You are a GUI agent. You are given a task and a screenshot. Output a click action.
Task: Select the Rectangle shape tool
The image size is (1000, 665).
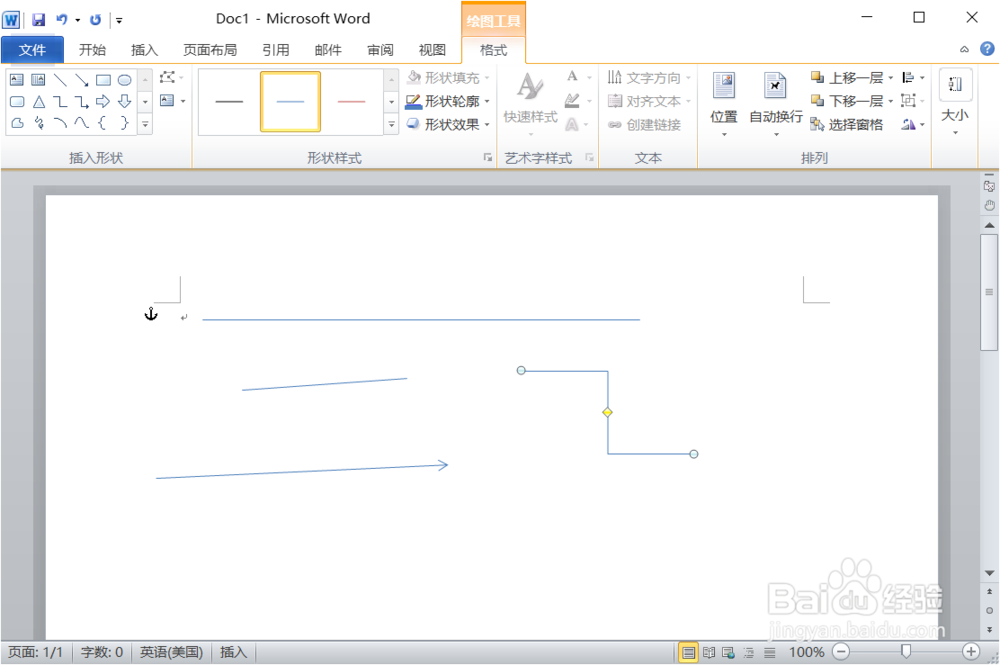[103, 80]
